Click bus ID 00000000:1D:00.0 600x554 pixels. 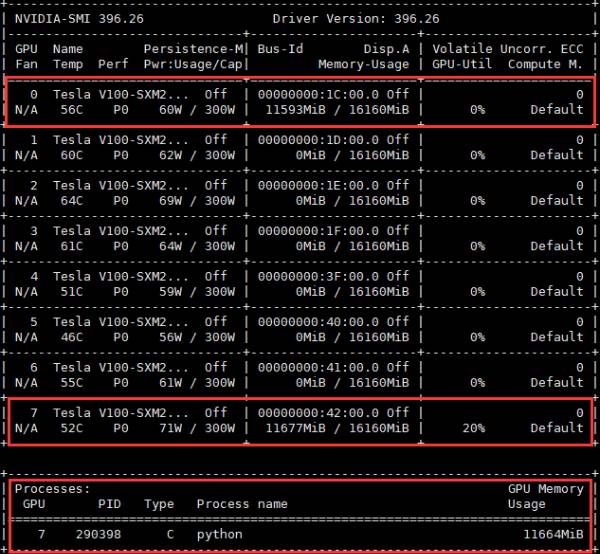pos(318,140)
